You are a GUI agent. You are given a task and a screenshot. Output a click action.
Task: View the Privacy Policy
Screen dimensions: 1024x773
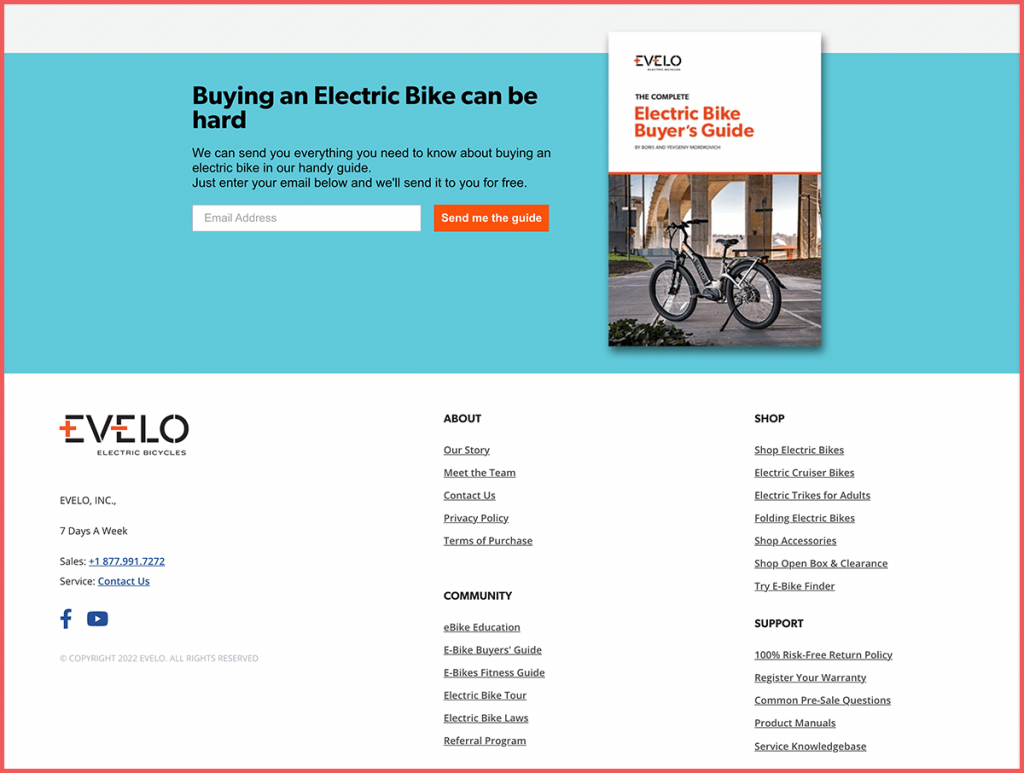(x=476, y=518)
